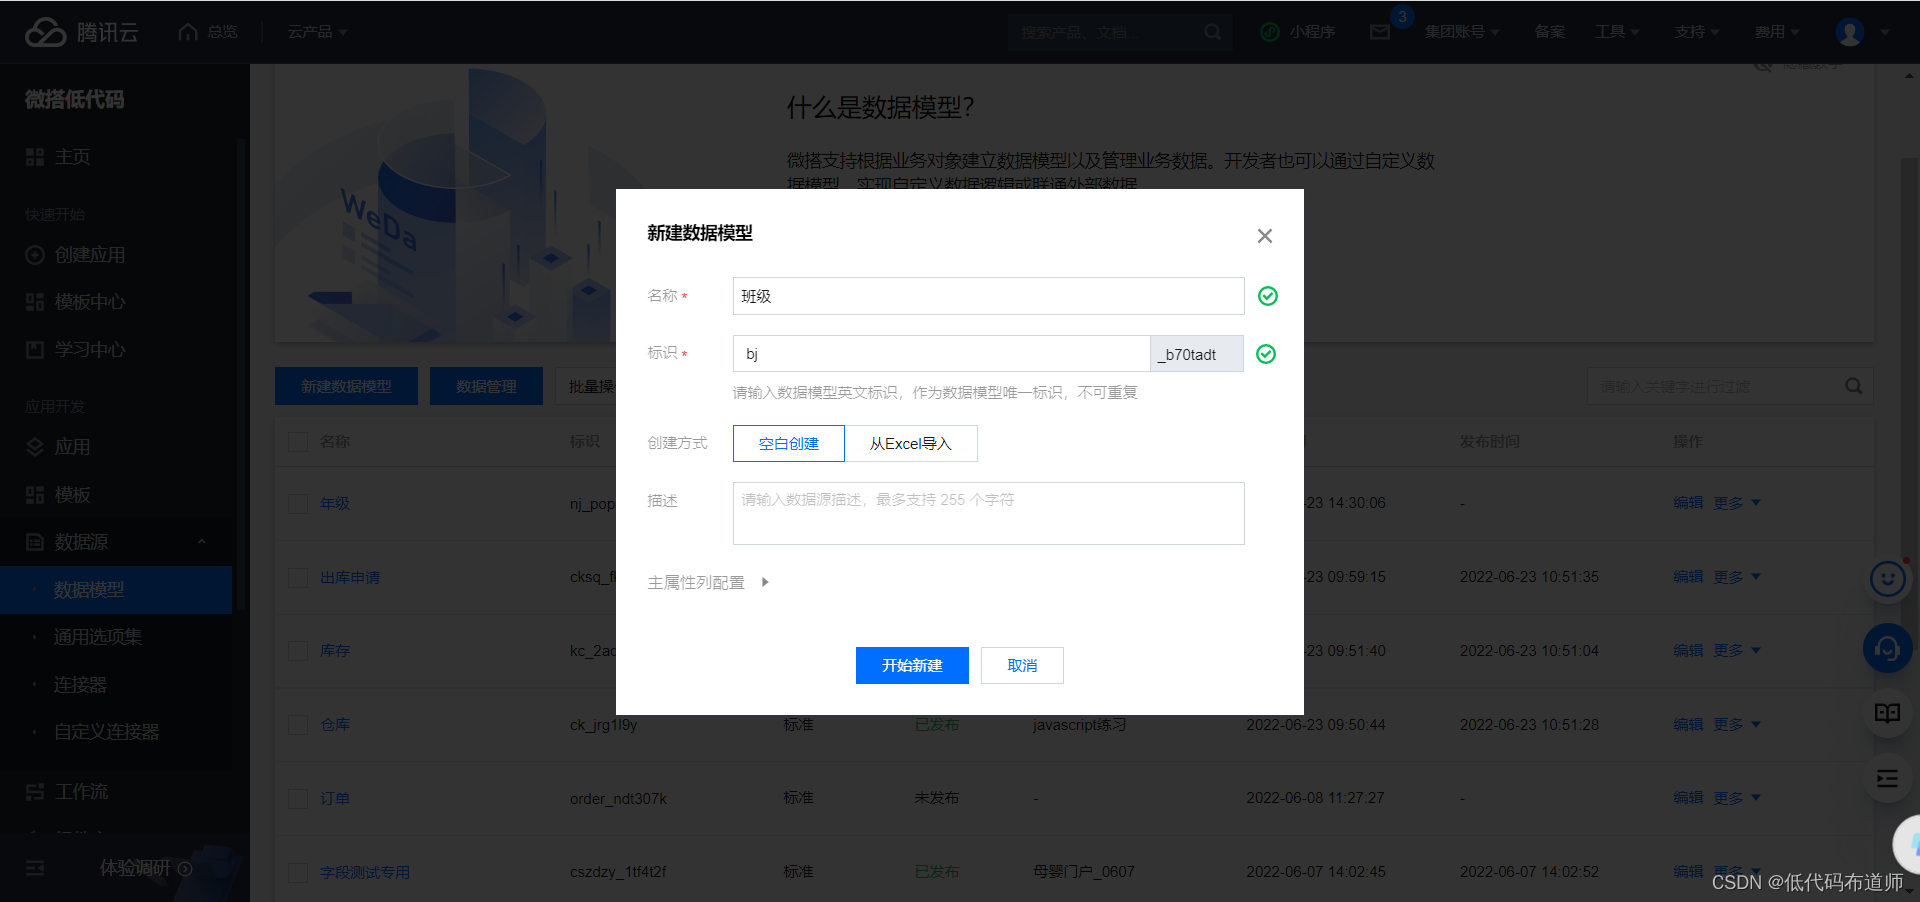
Task: Collapse the 数据源 sidebar group arrow
Action: tap(201, 542)
